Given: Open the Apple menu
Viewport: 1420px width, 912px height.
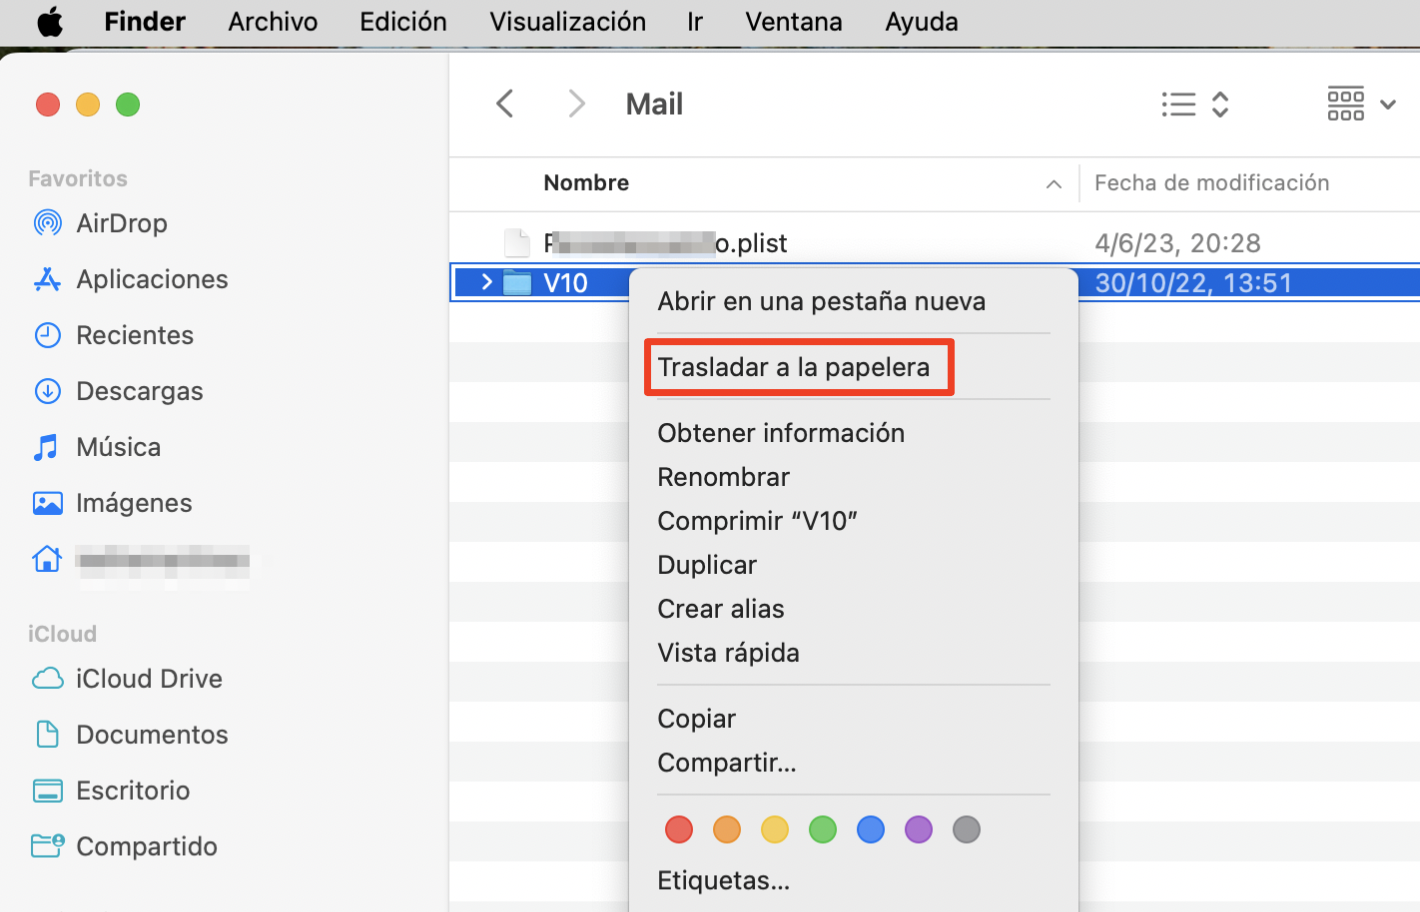Looking at the screenshot, I should (x=50, y=21).
